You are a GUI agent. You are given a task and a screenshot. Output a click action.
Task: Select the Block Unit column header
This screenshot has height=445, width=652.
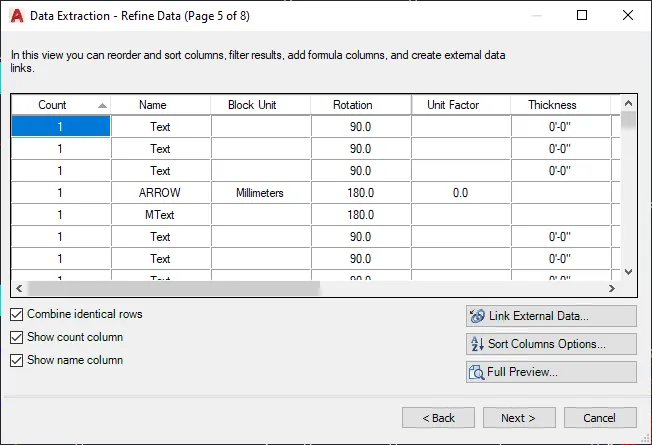point(261,105)
